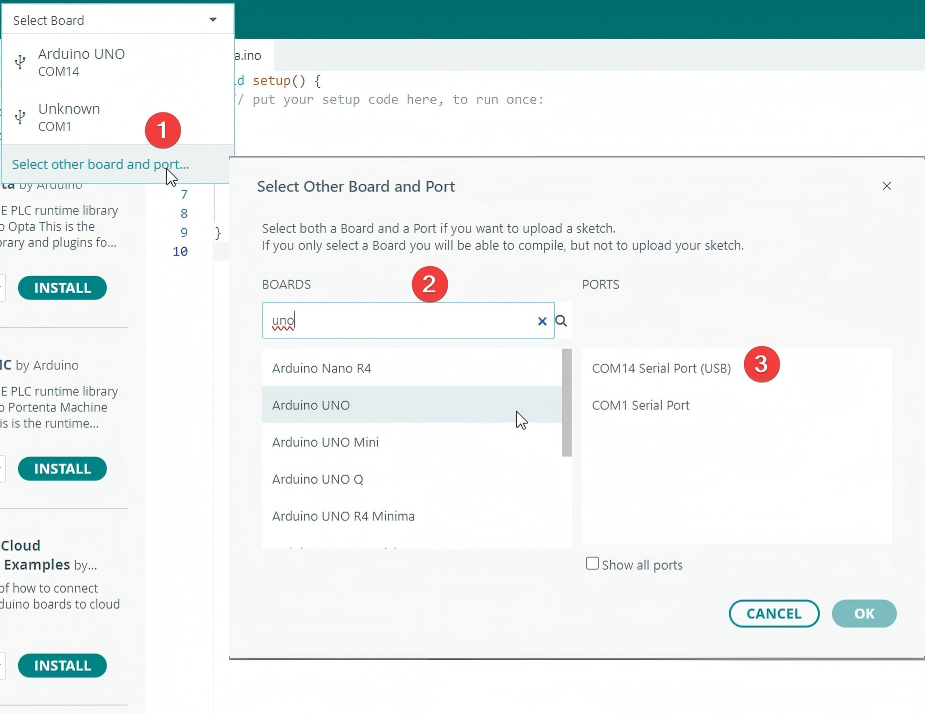
Task: Choose Unknown board on COM1
Action: tap(117, 117)
